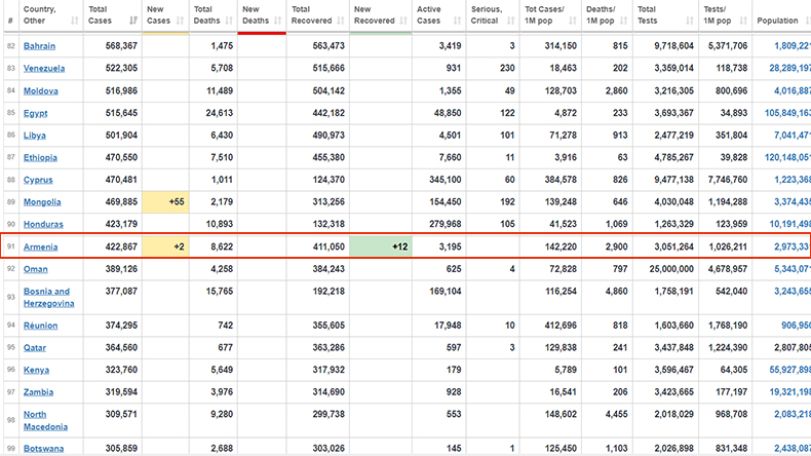Open North Macedonia country link

point(45,420)
